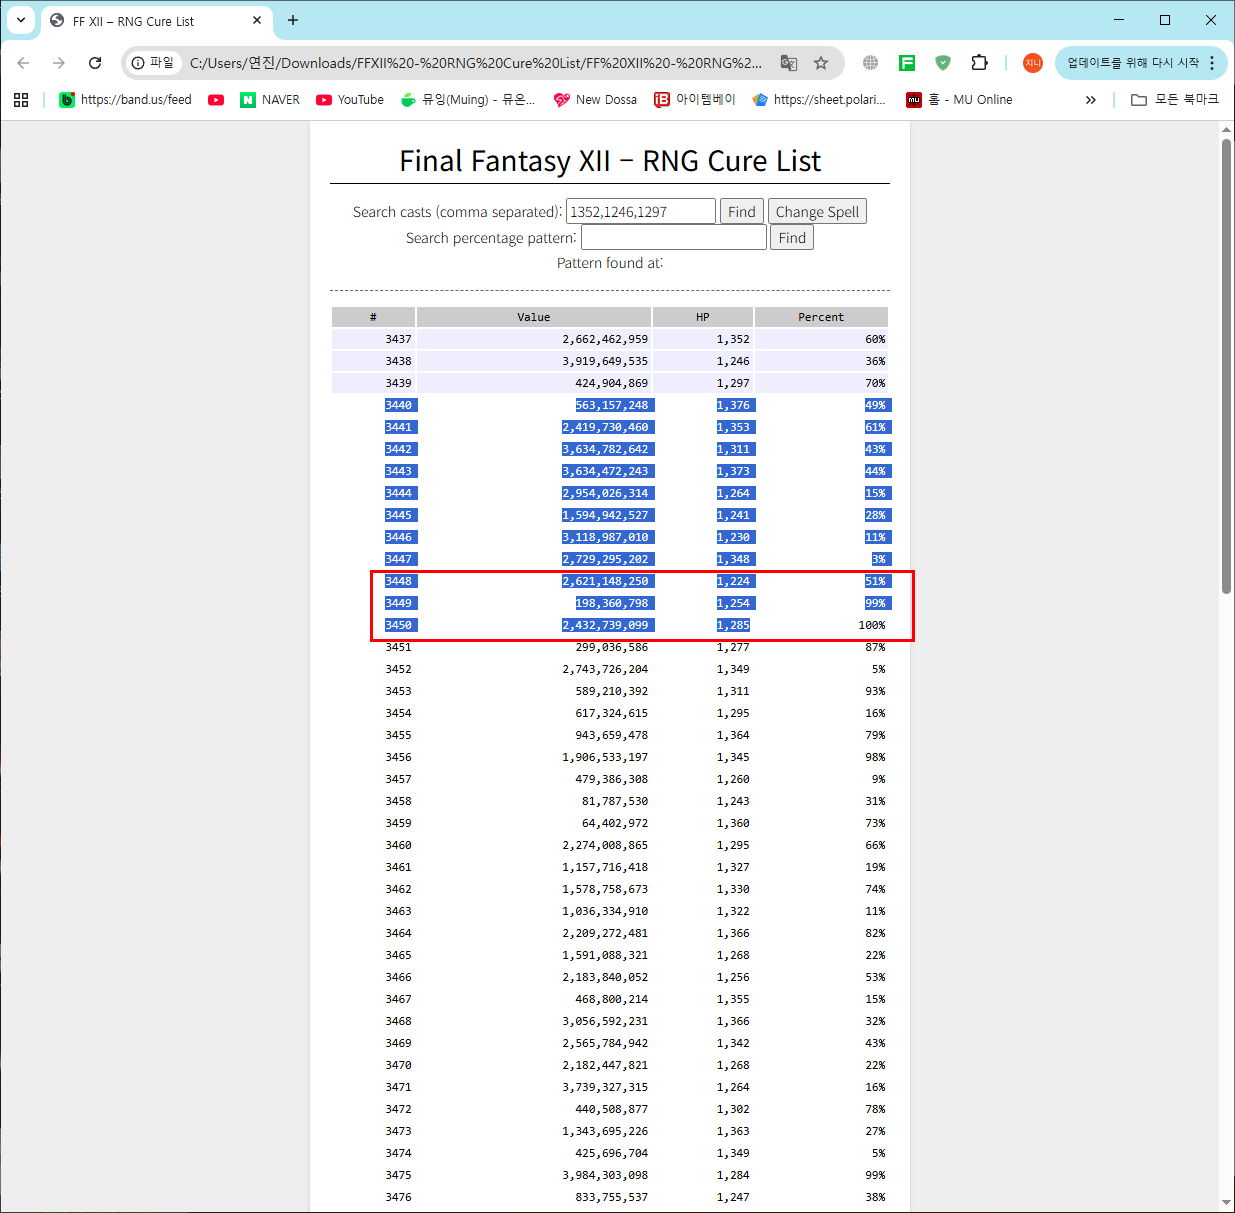Reload the page with the refresh icon
The image size is (1235, 1213).
coord(95,63)
